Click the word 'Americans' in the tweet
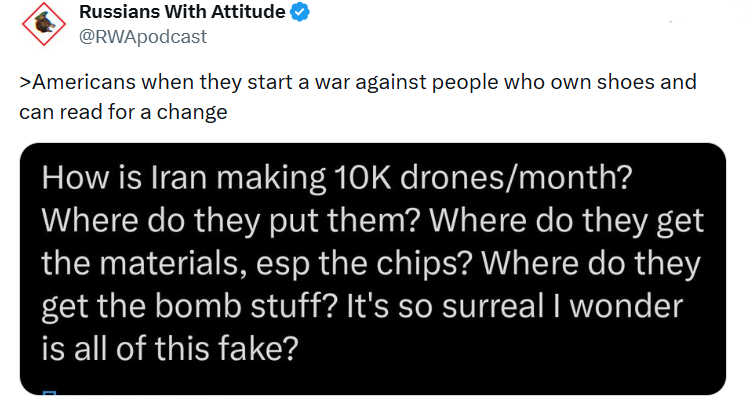Viewport: 747px width, 406px height. (84, 82)
